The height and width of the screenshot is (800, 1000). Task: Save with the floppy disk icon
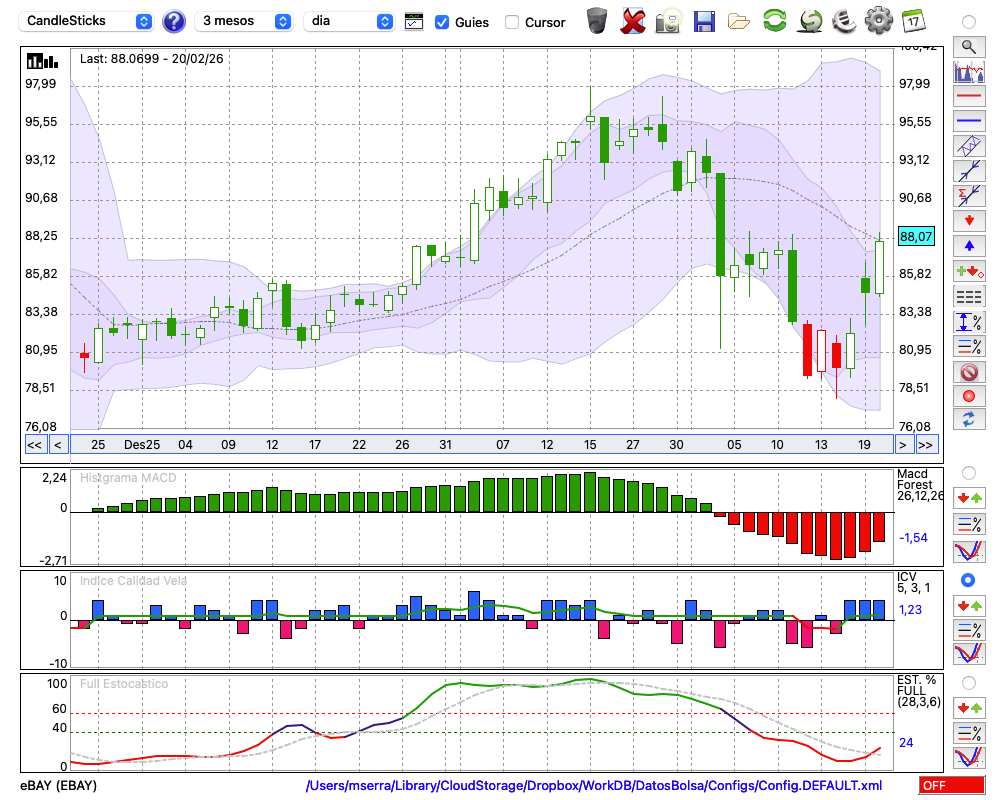point(704,21)
